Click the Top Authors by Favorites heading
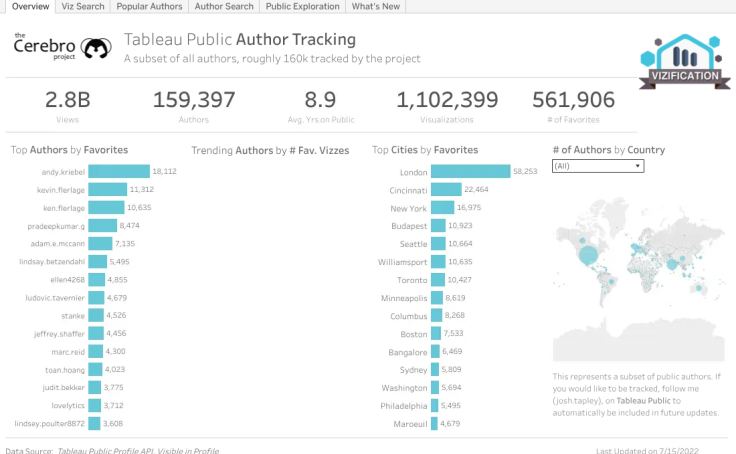736x454 pixels. tap(69, 150)
